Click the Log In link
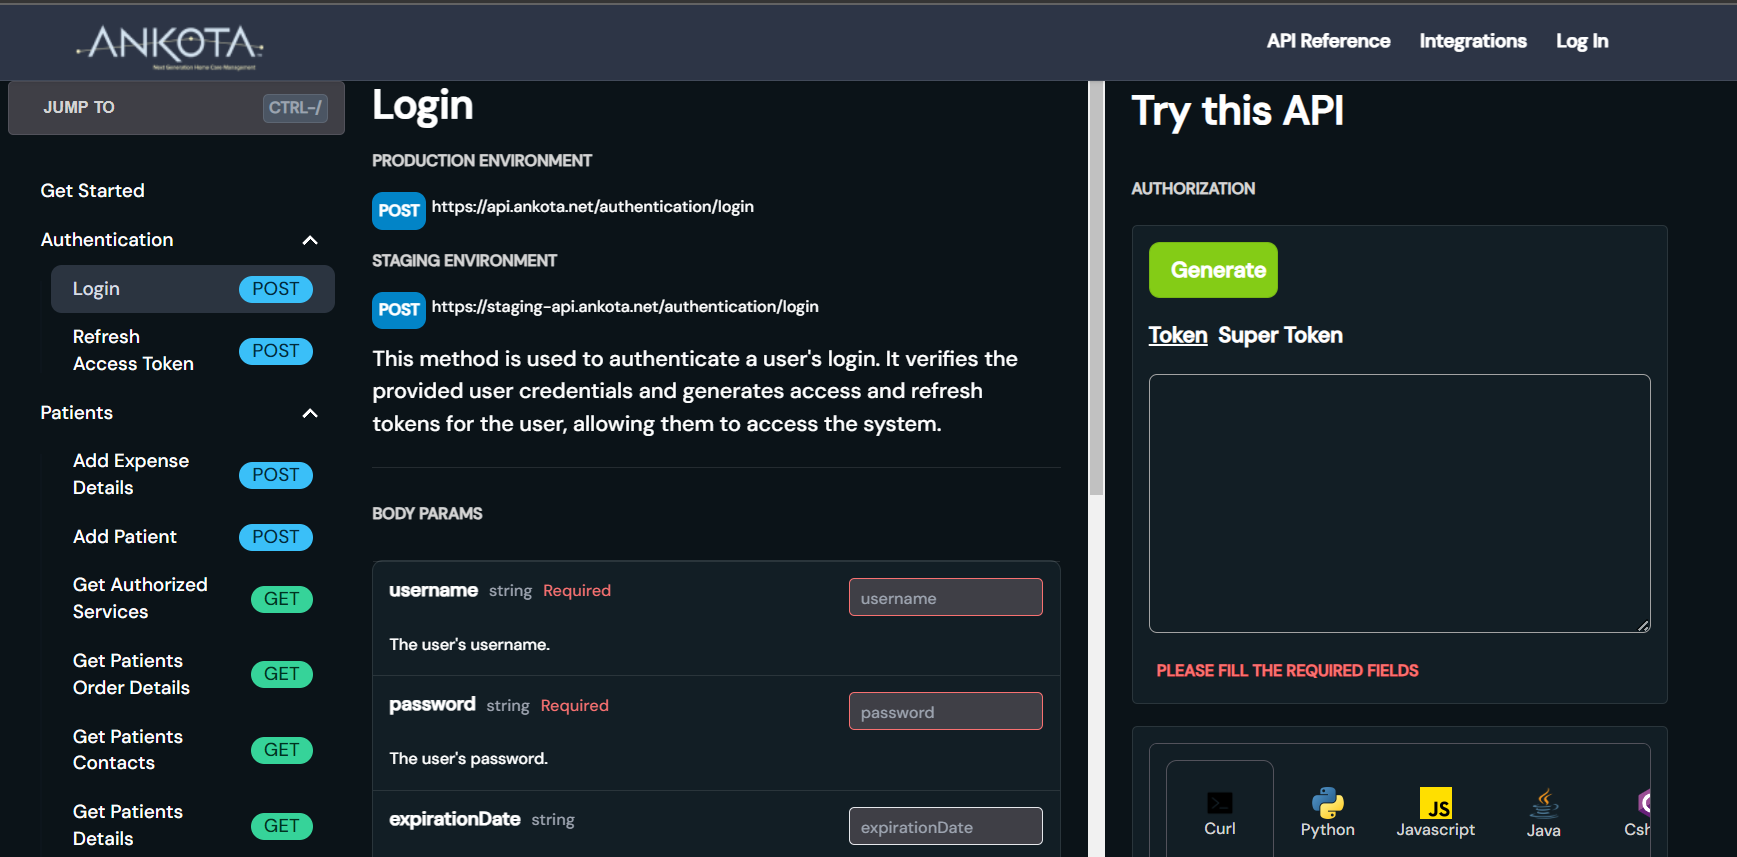 tap(1581, 41)
